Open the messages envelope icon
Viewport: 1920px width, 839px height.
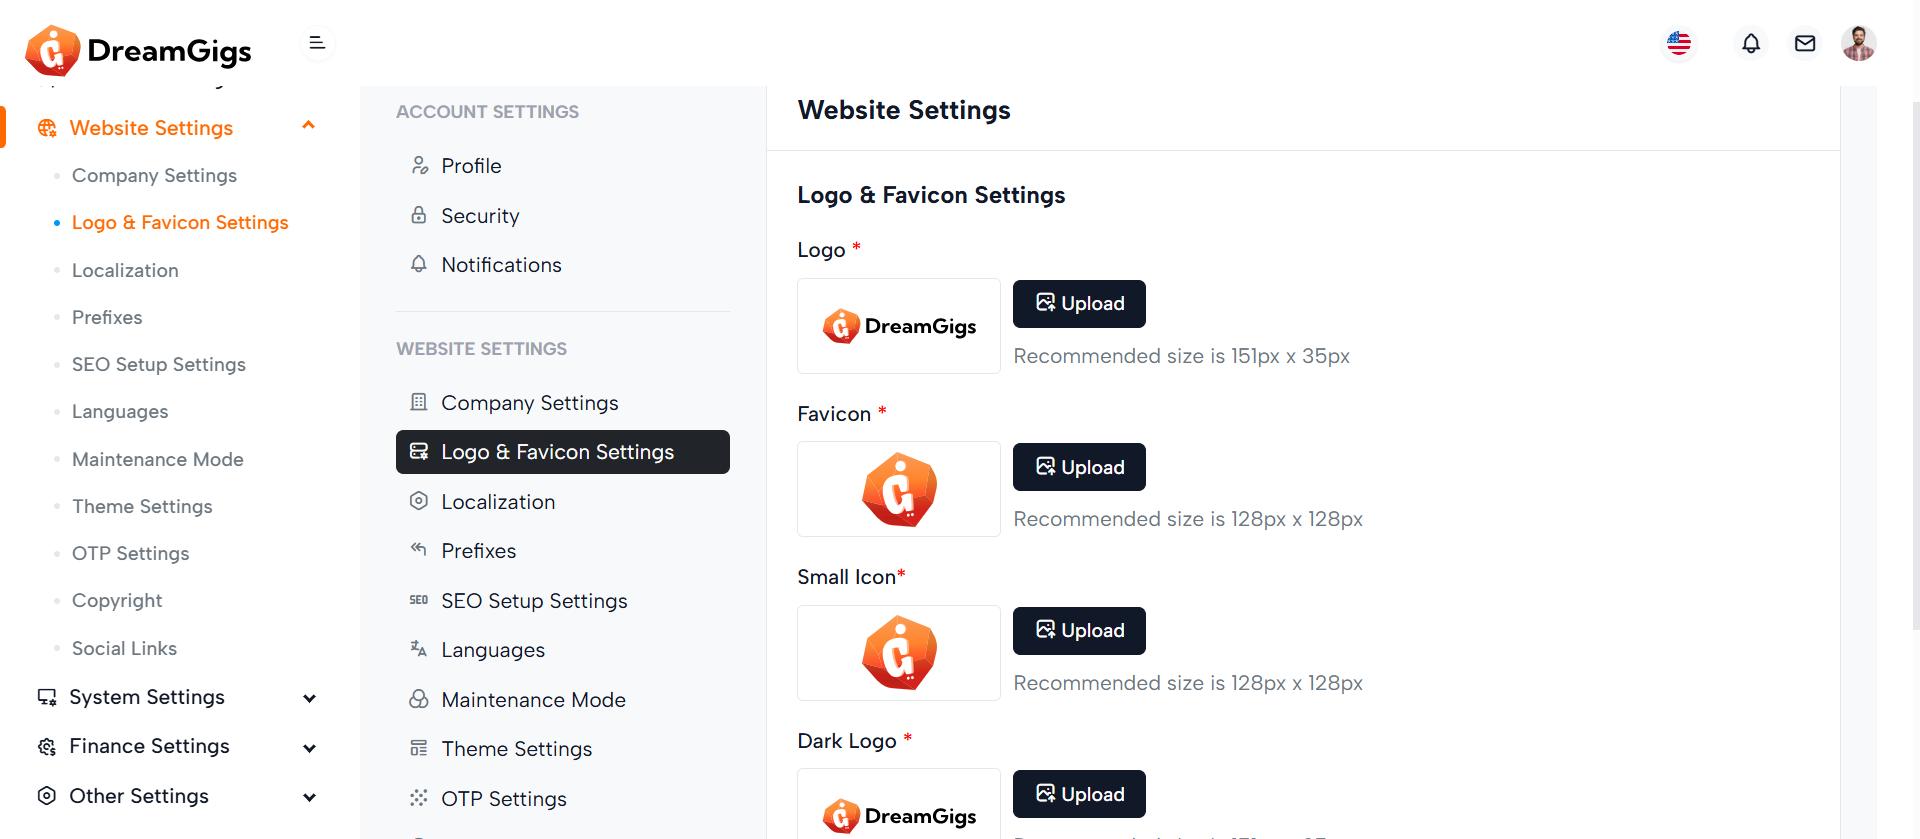click(1804, 43)
